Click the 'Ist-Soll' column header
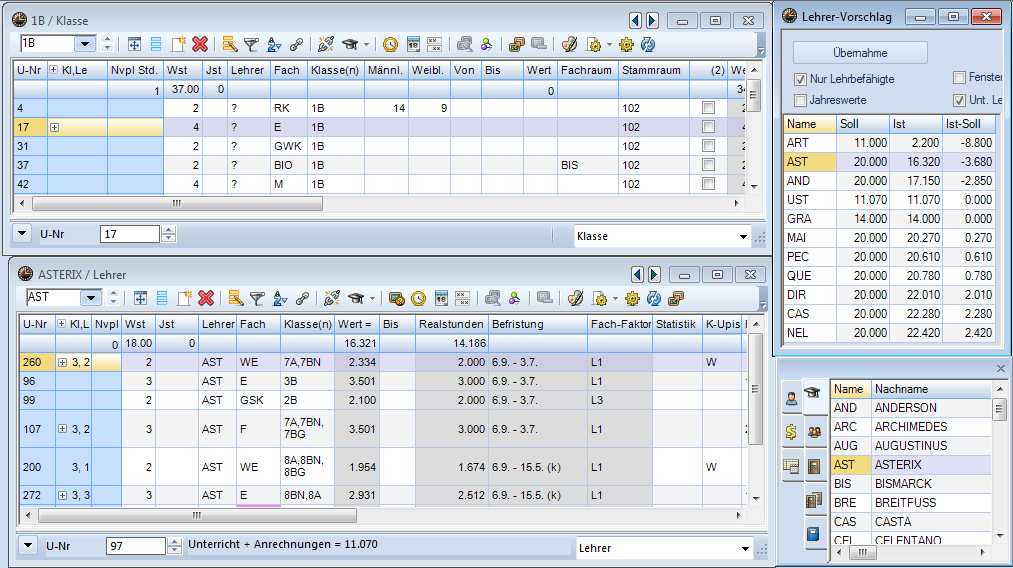Image resolution: width=1013 pixels, height=568 pixels. point(968,124)
